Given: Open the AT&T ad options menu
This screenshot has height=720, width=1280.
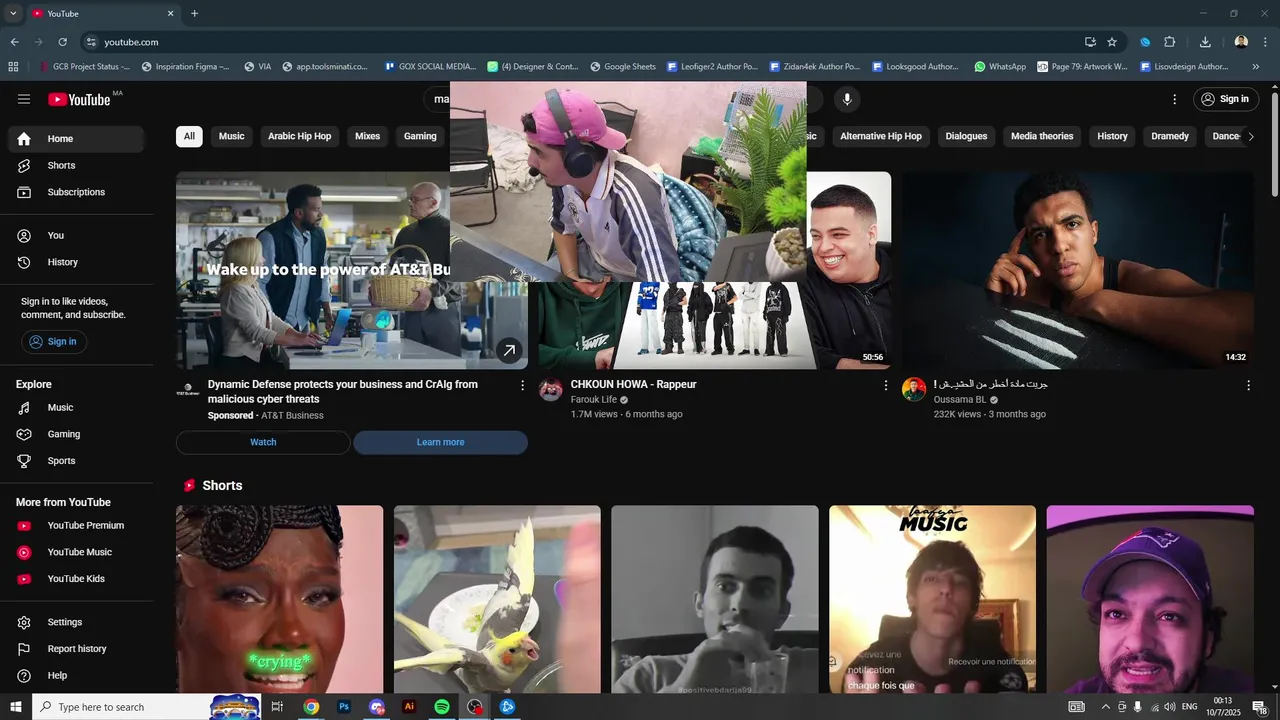Looking at the screenshot, I should point(522,385).
